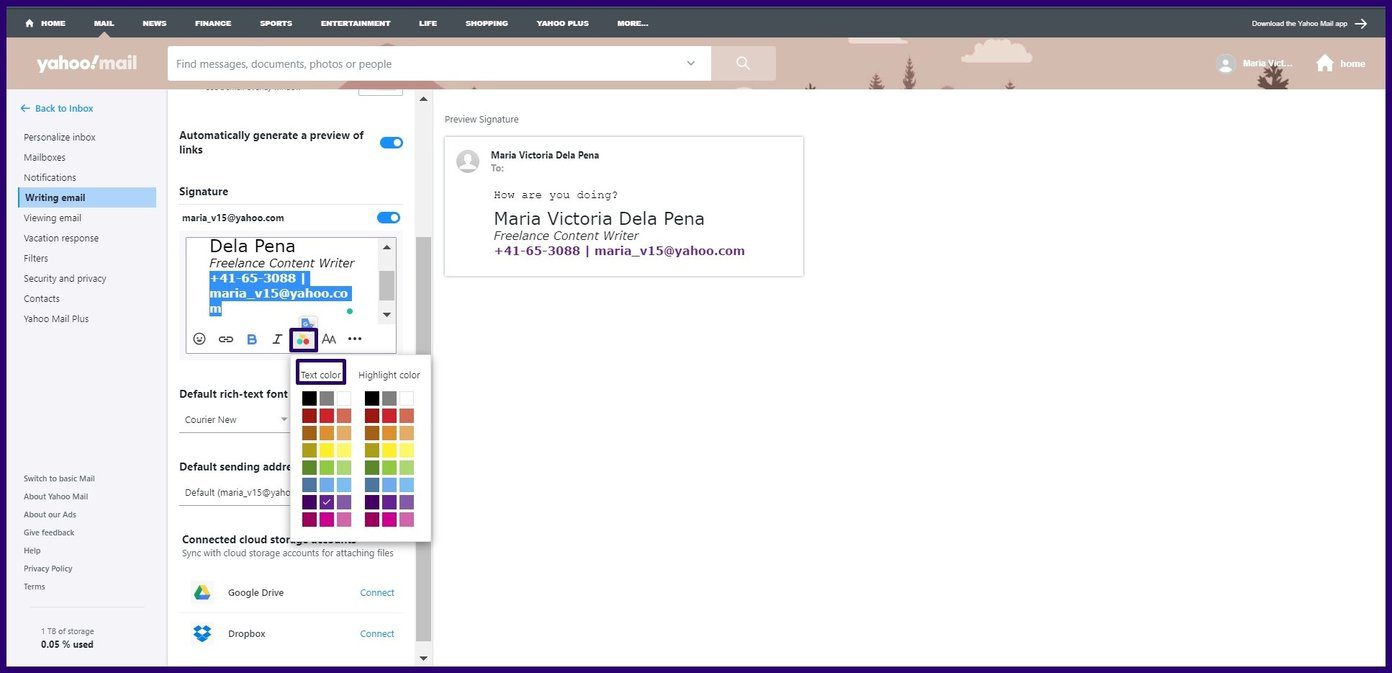This screenshot has width=1392, height=673.
Task: Click the Yahoo Mail logo
Action: (x=87, y=63)
